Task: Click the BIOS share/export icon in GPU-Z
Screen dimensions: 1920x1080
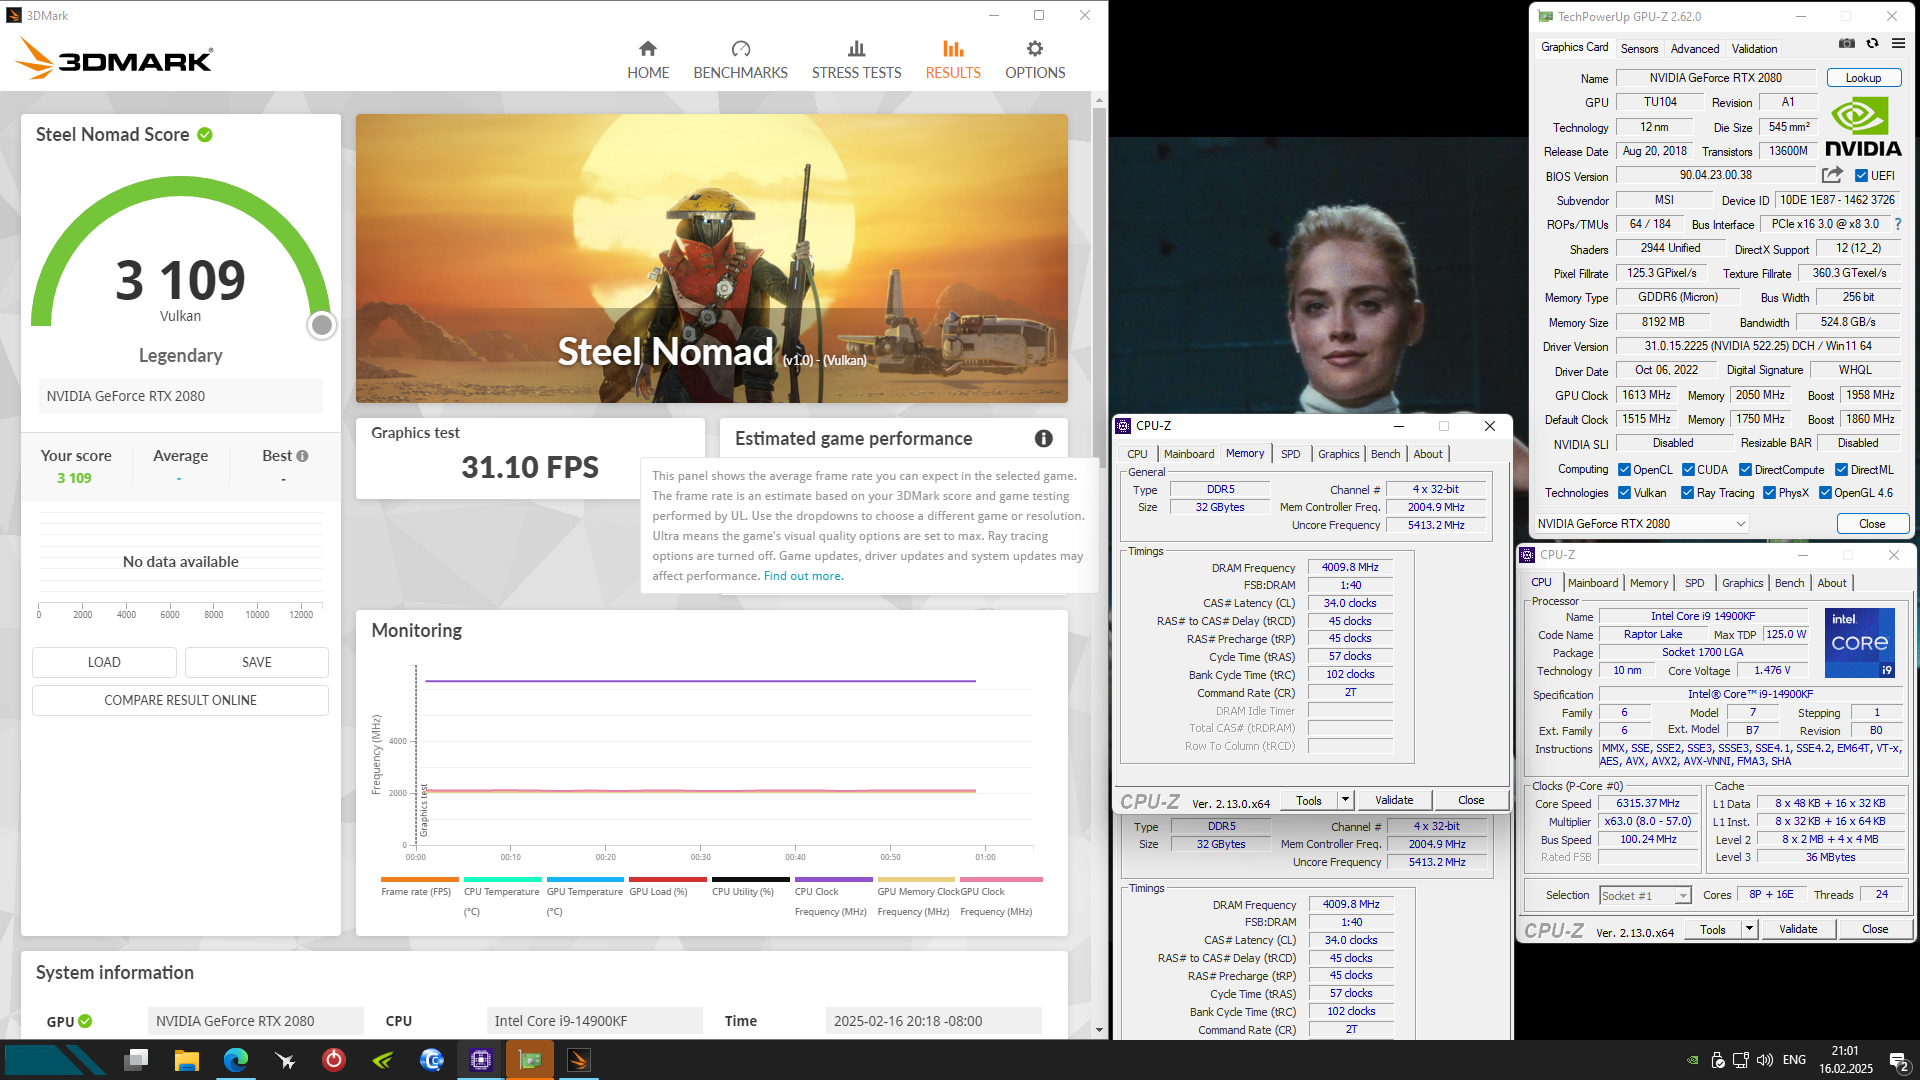Action: (1831, 175)
